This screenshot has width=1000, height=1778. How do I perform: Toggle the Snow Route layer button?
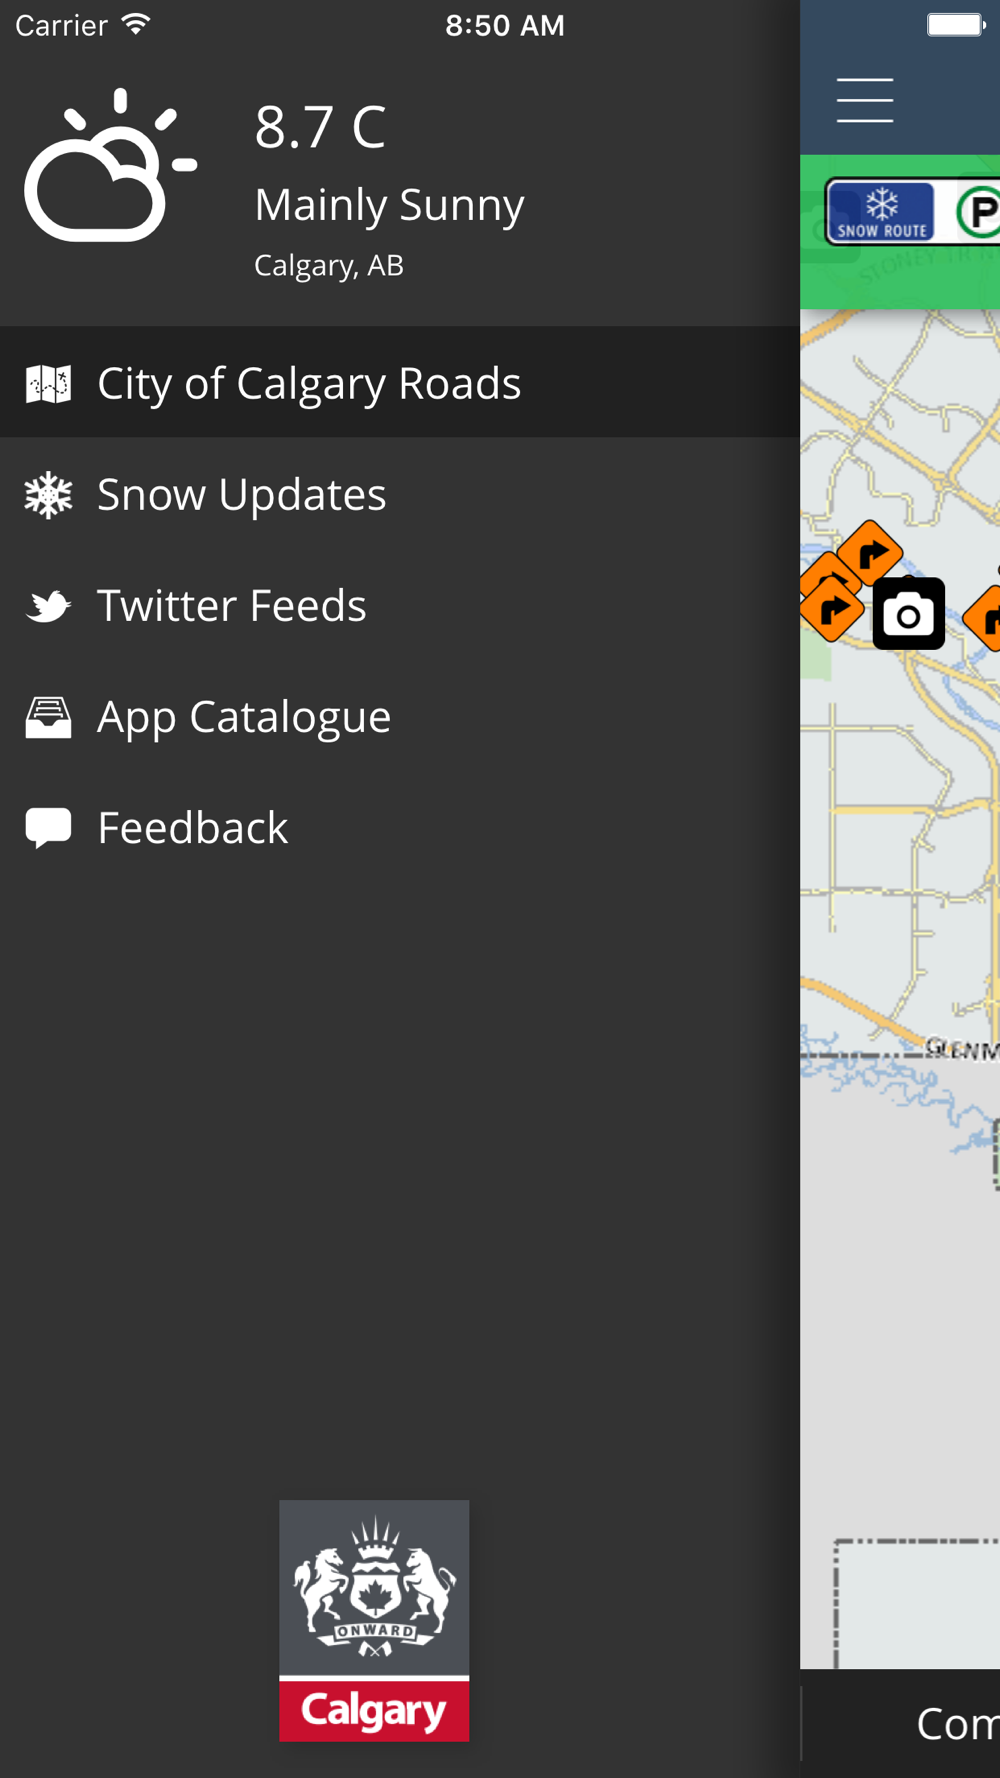881,212
